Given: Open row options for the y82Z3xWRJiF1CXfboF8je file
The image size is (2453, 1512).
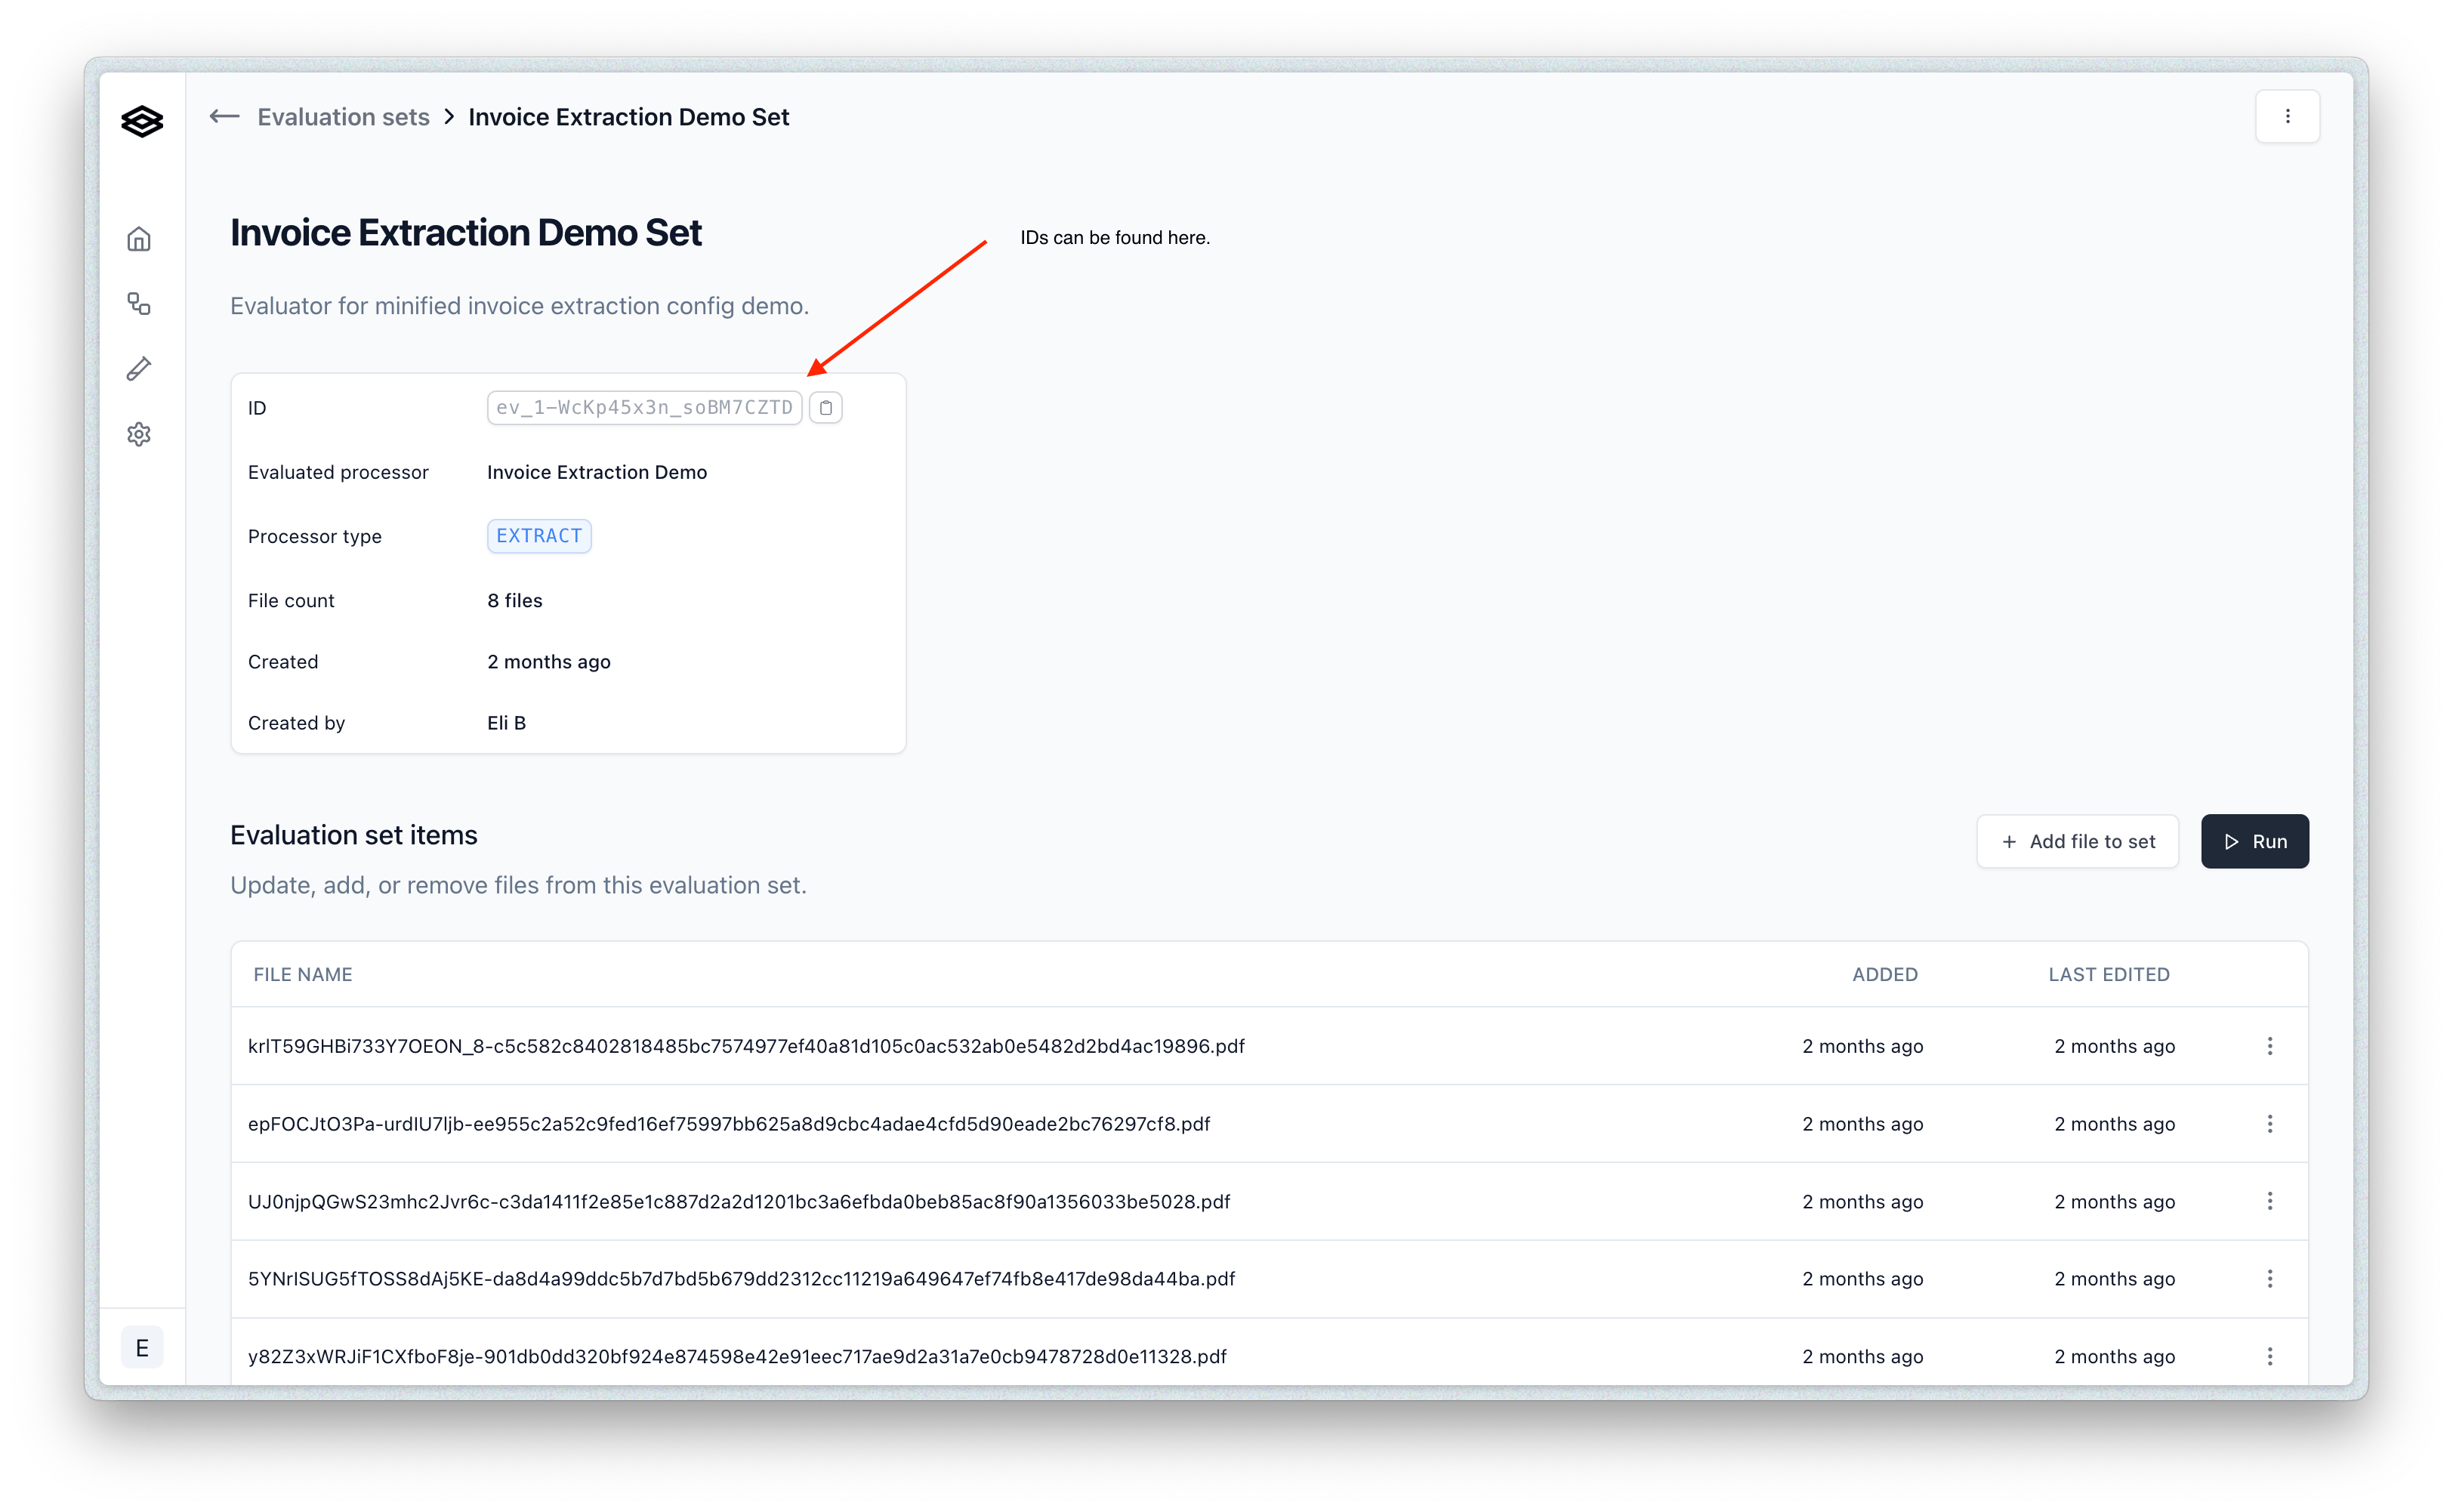Looking at the screenshot, I should [2269, 1356].
